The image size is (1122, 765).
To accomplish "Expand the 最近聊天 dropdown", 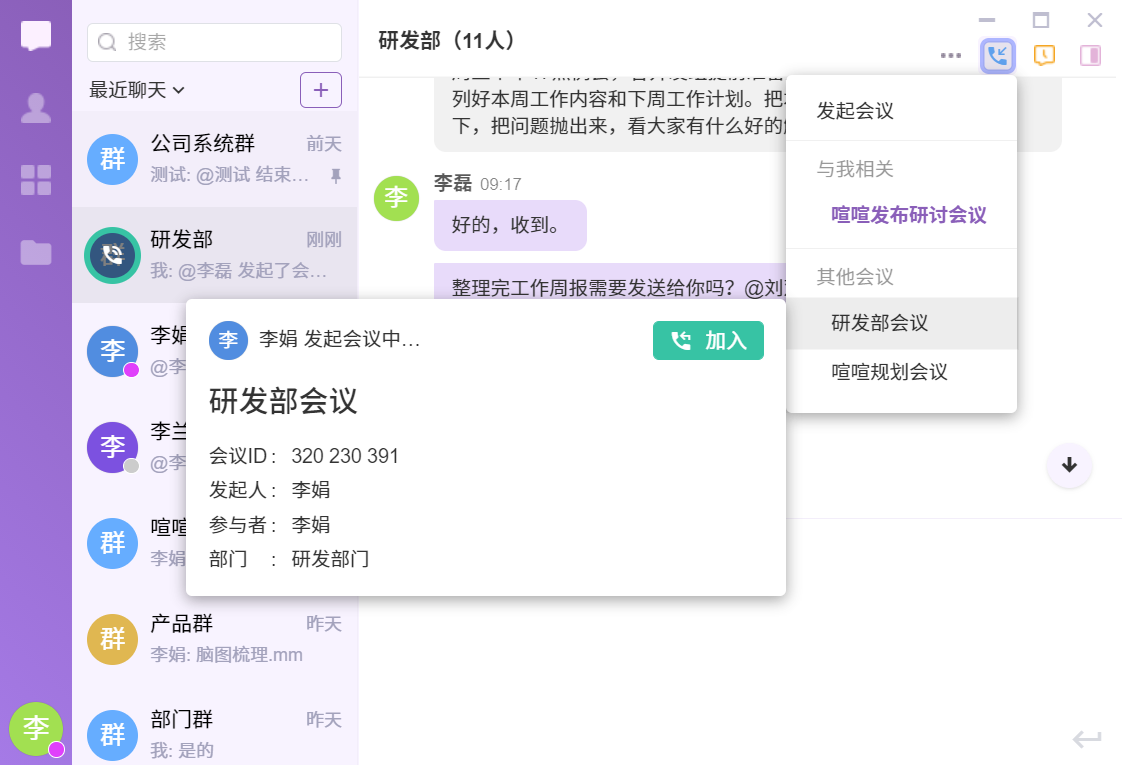I will point(137,90).
